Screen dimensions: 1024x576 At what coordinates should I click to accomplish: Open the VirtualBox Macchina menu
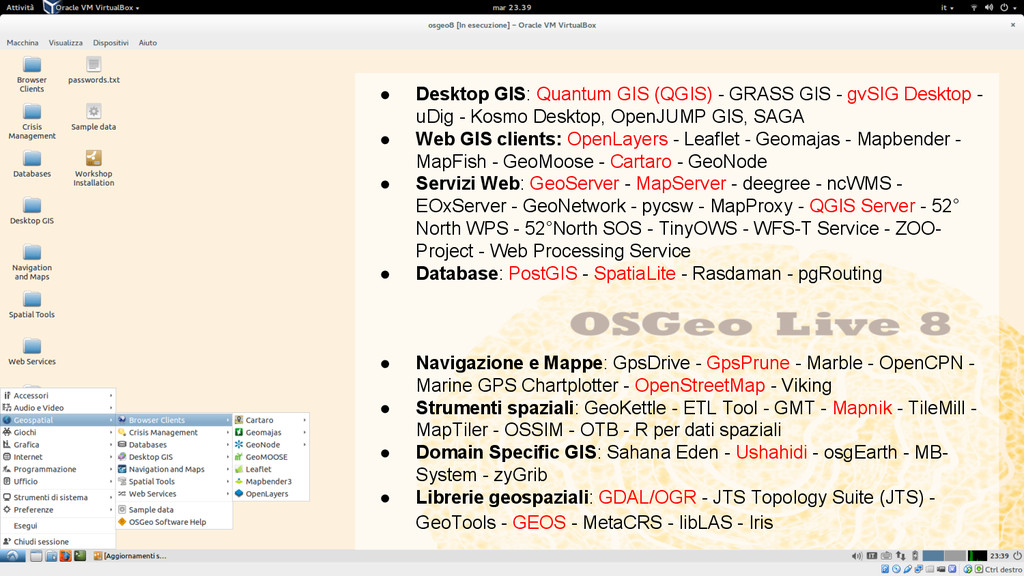tap(22, 42)
